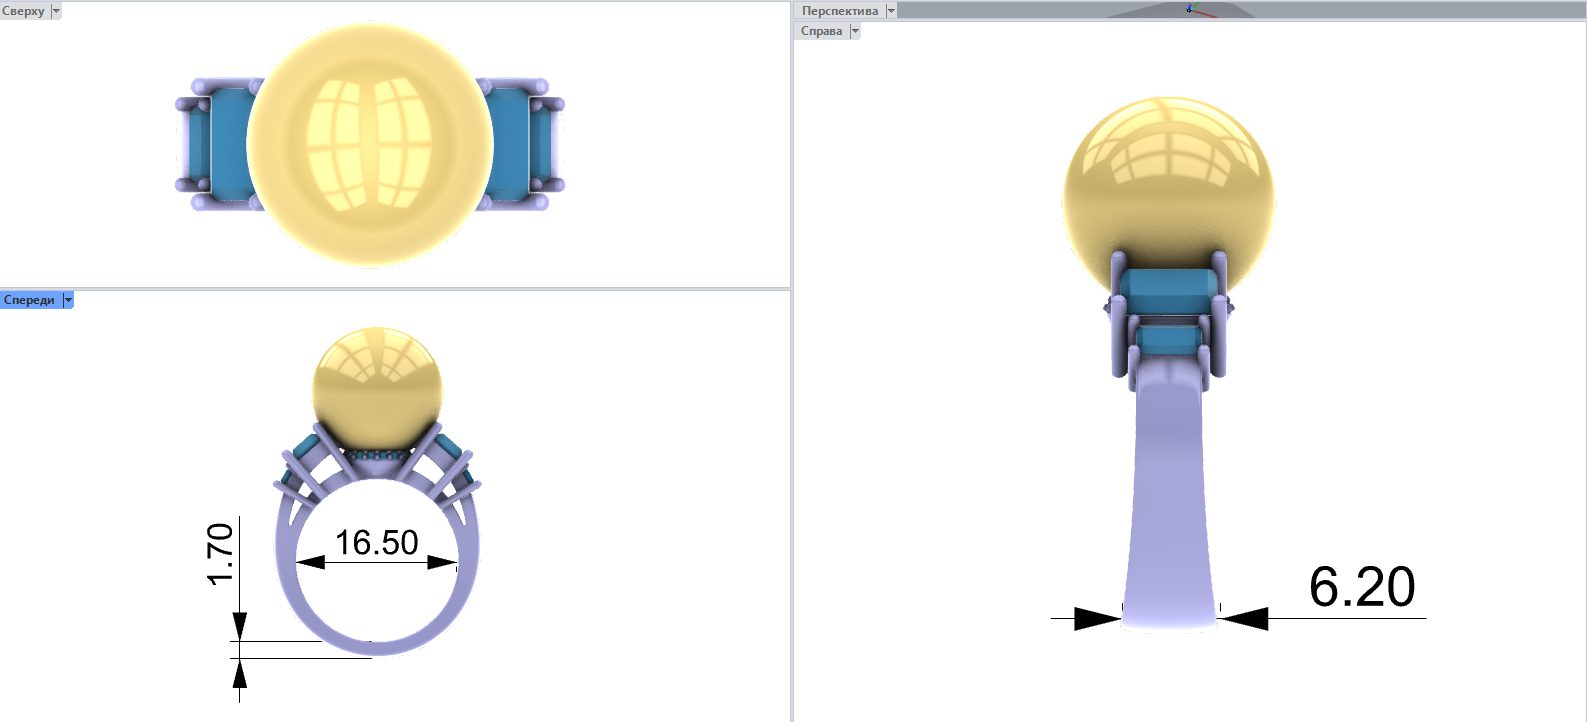Select the gold pearl in the top view
Image resolution: width=1587 pixels, height=722 pixels.
tap(370, 144)
